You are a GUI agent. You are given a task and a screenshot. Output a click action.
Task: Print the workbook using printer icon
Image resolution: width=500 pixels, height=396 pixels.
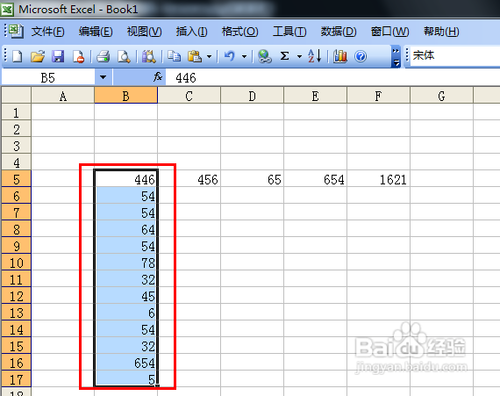click(x=103, y=56)
